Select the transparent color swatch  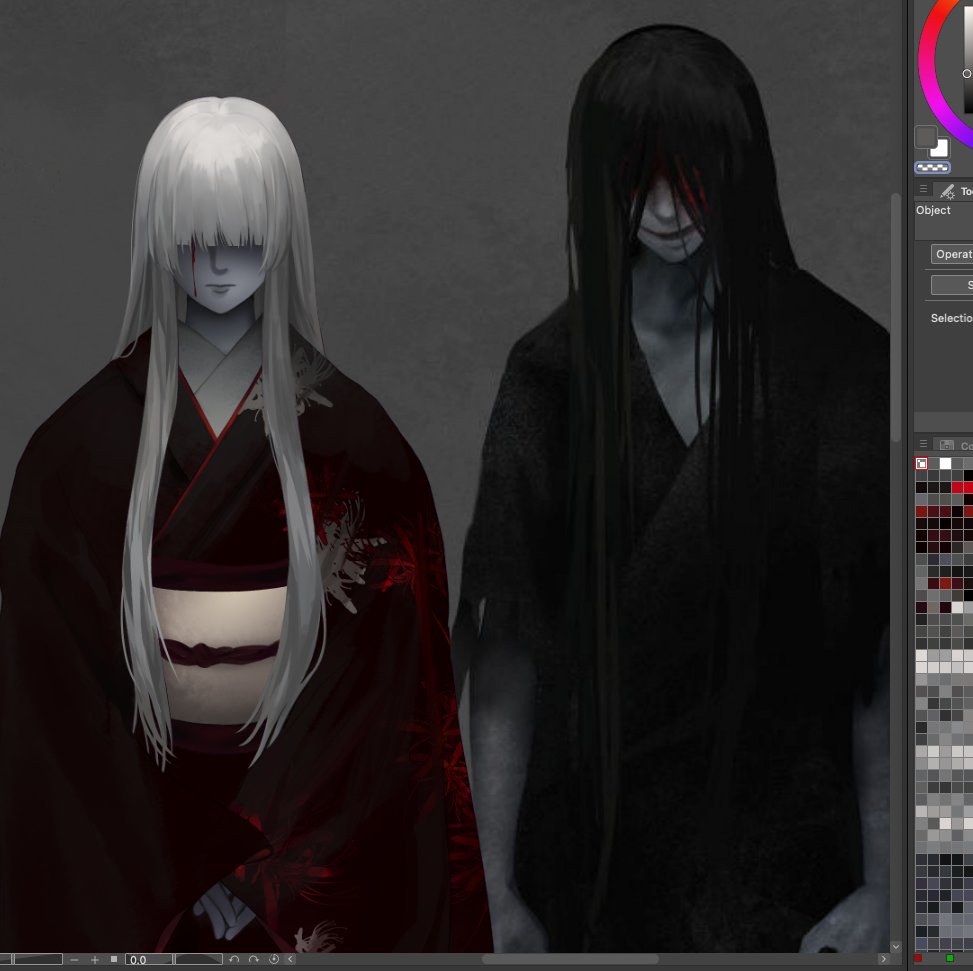[x=932, y=168]
